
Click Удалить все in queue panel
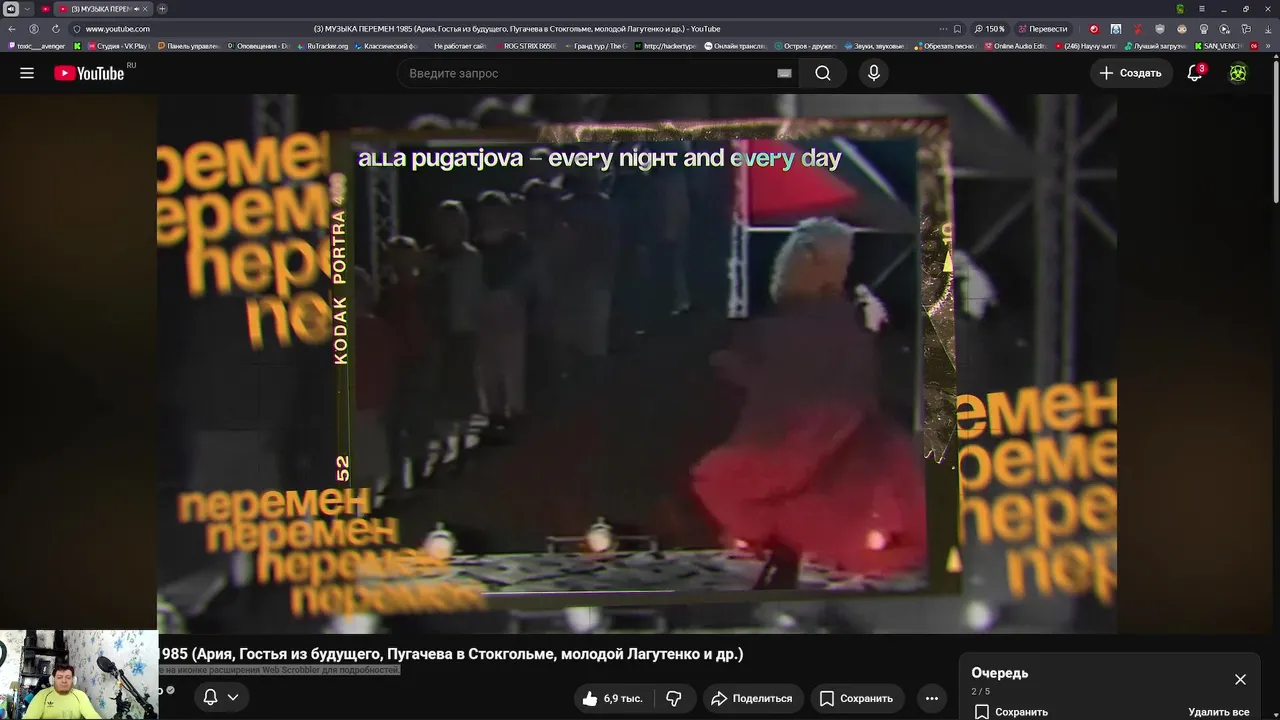coord(1218,712)
